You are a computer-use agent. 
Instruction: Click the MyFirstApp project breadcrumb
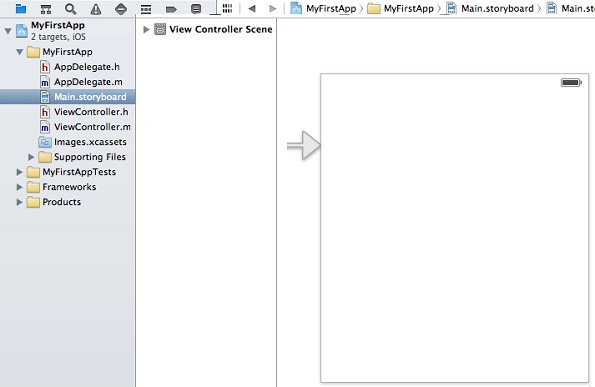pos(323,8)
